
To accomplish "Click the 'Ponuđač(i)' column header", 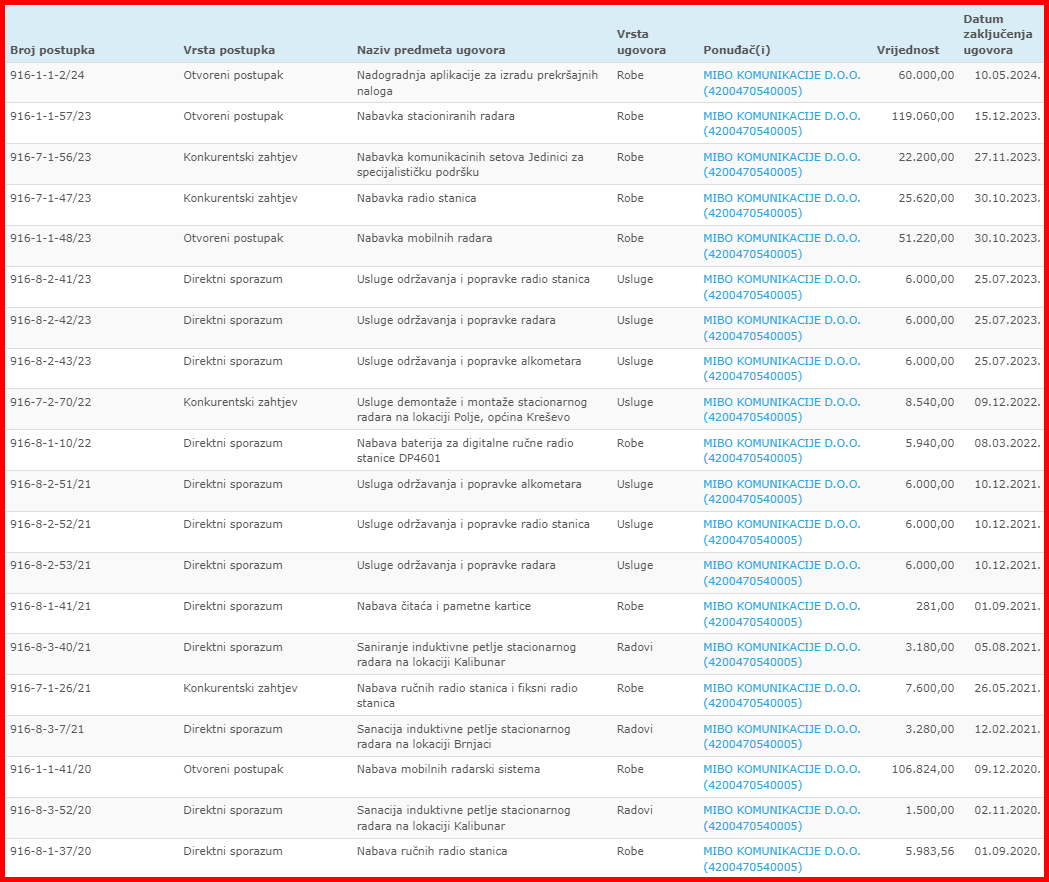I will (737, 50).
